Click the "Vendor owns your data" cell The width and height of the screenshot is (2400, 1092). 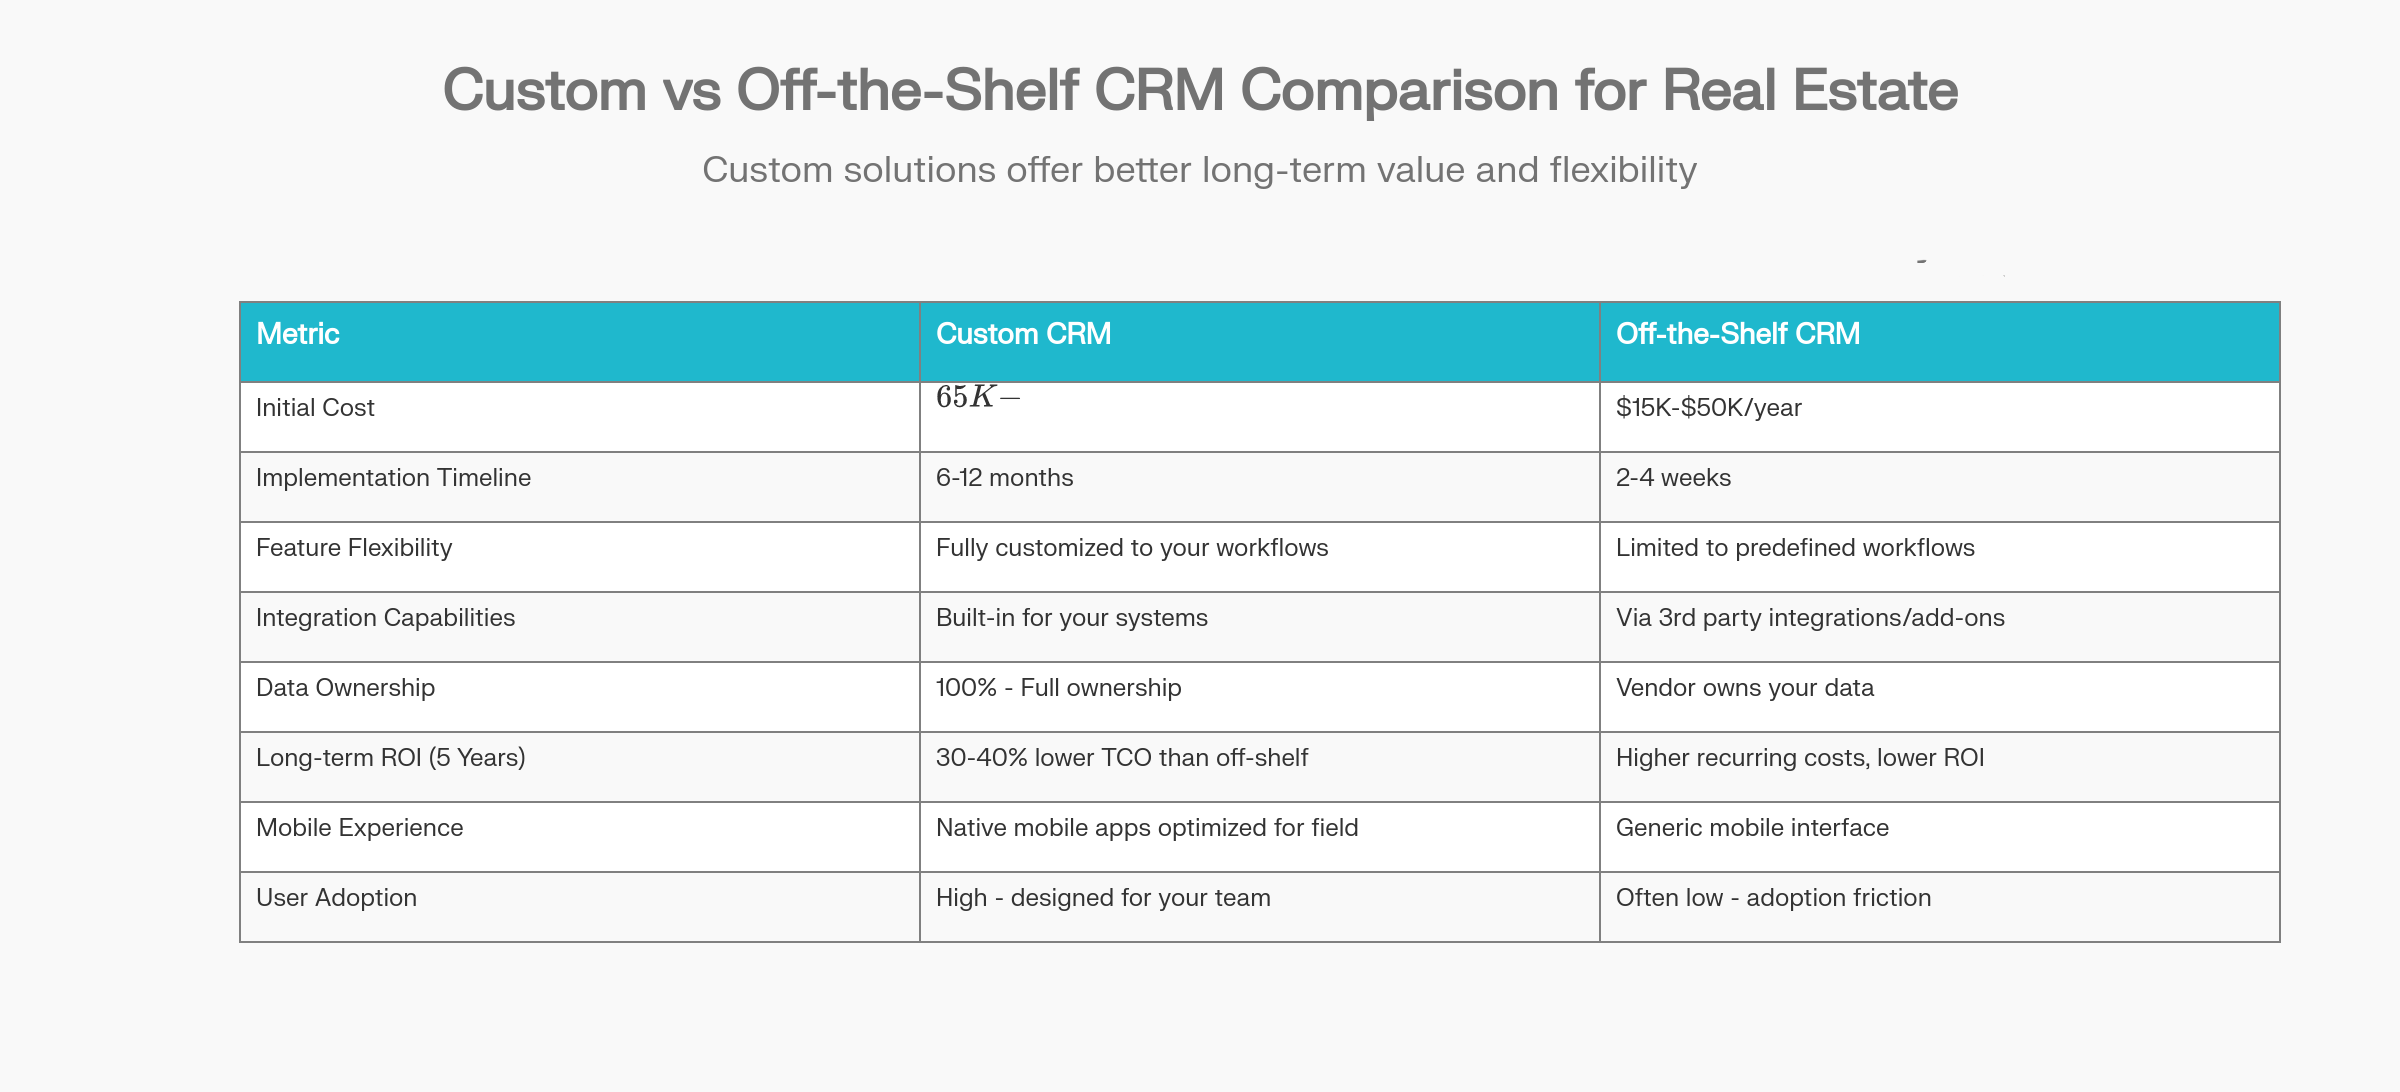point(1744,688)
